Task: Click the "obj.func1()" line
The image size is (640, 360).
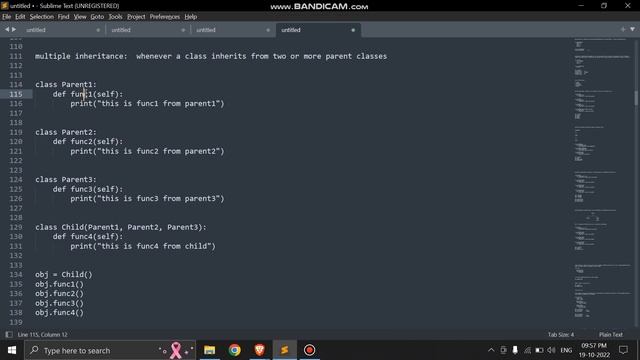Action: point(59,284)
